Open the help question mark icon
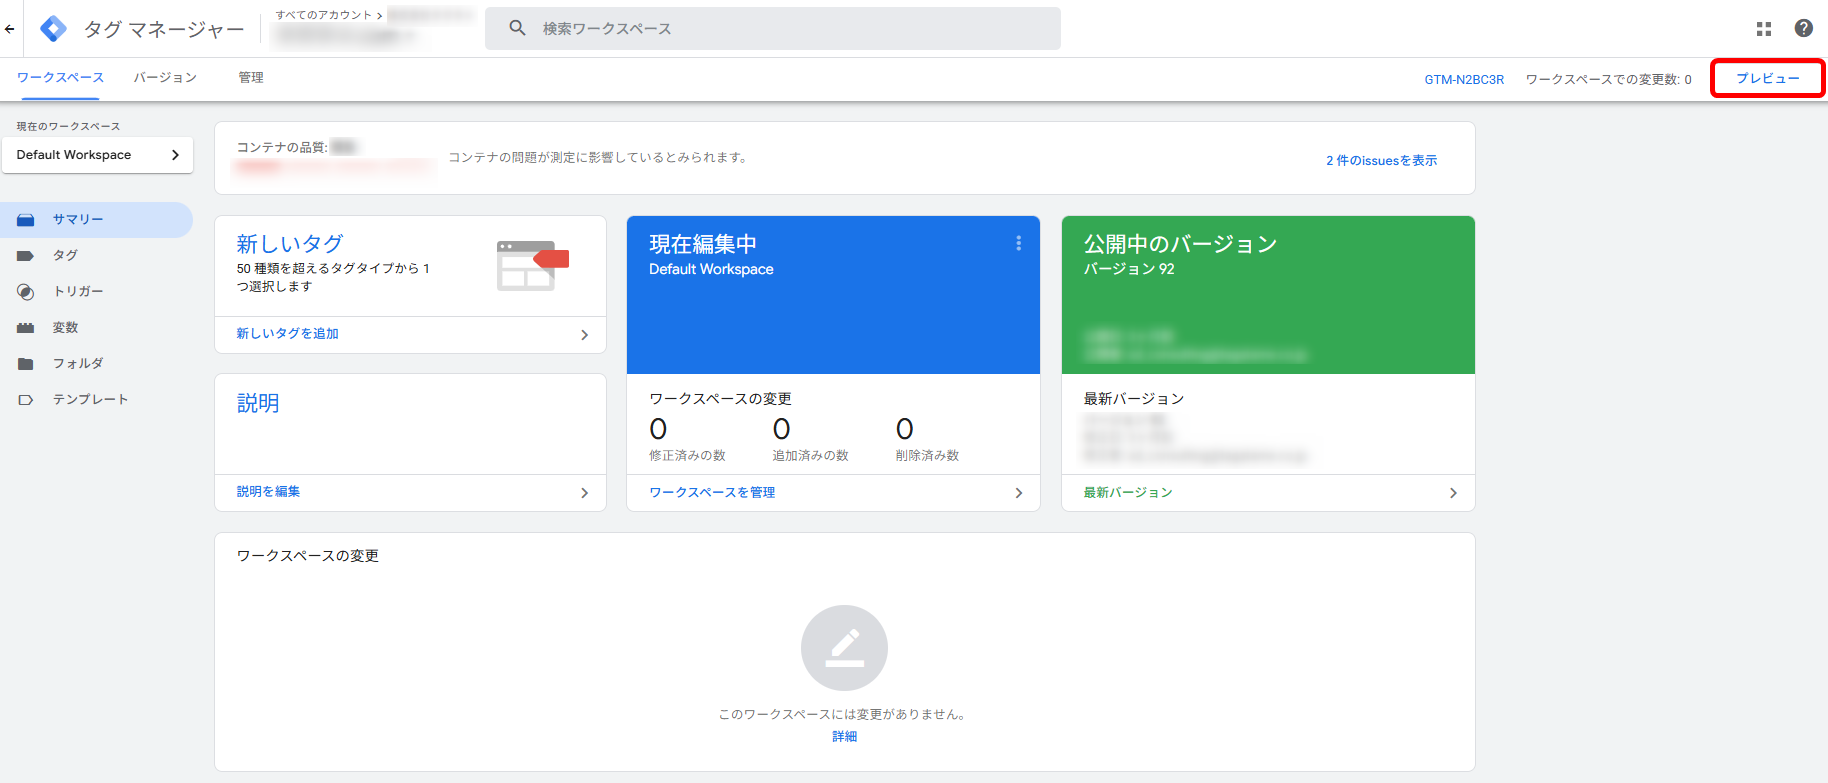This screenshot has width=1828, height=783. click(1804, 28)
